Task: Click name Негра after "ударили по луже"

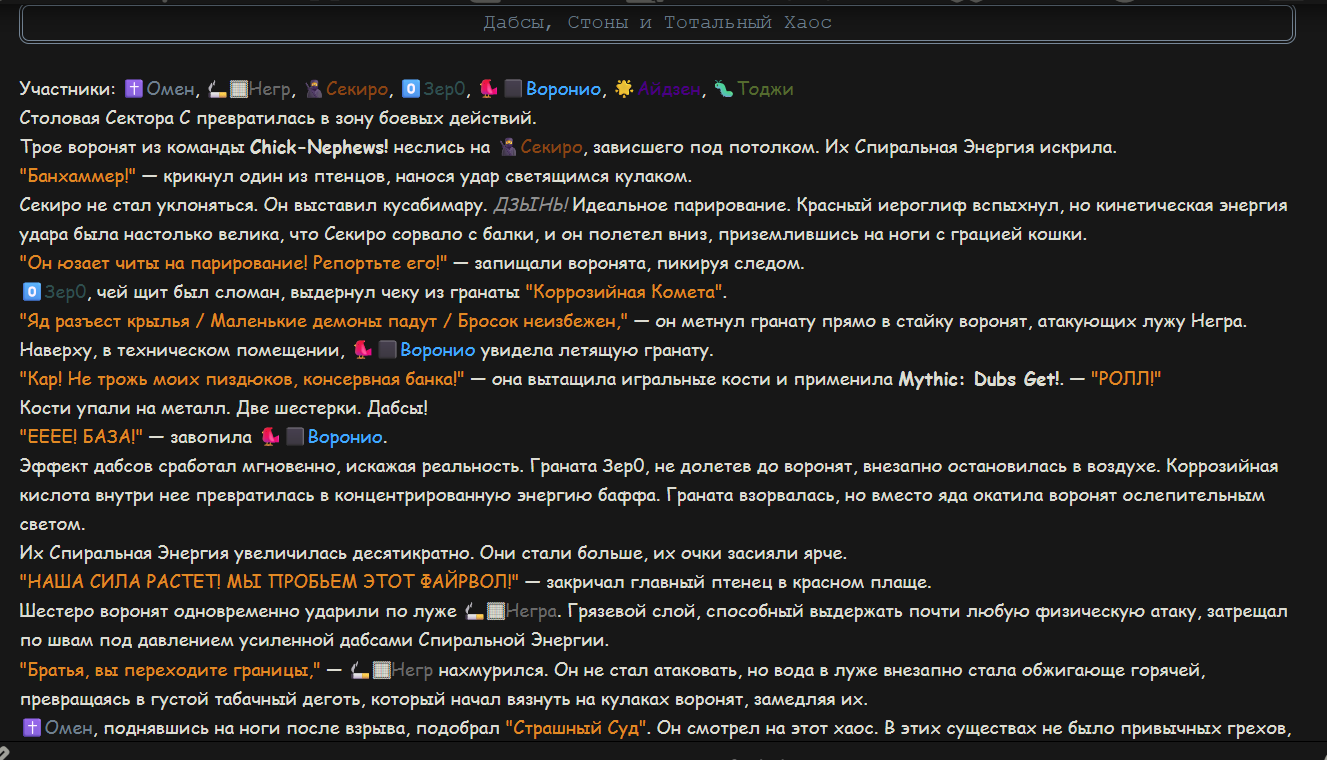Action: 534,612
